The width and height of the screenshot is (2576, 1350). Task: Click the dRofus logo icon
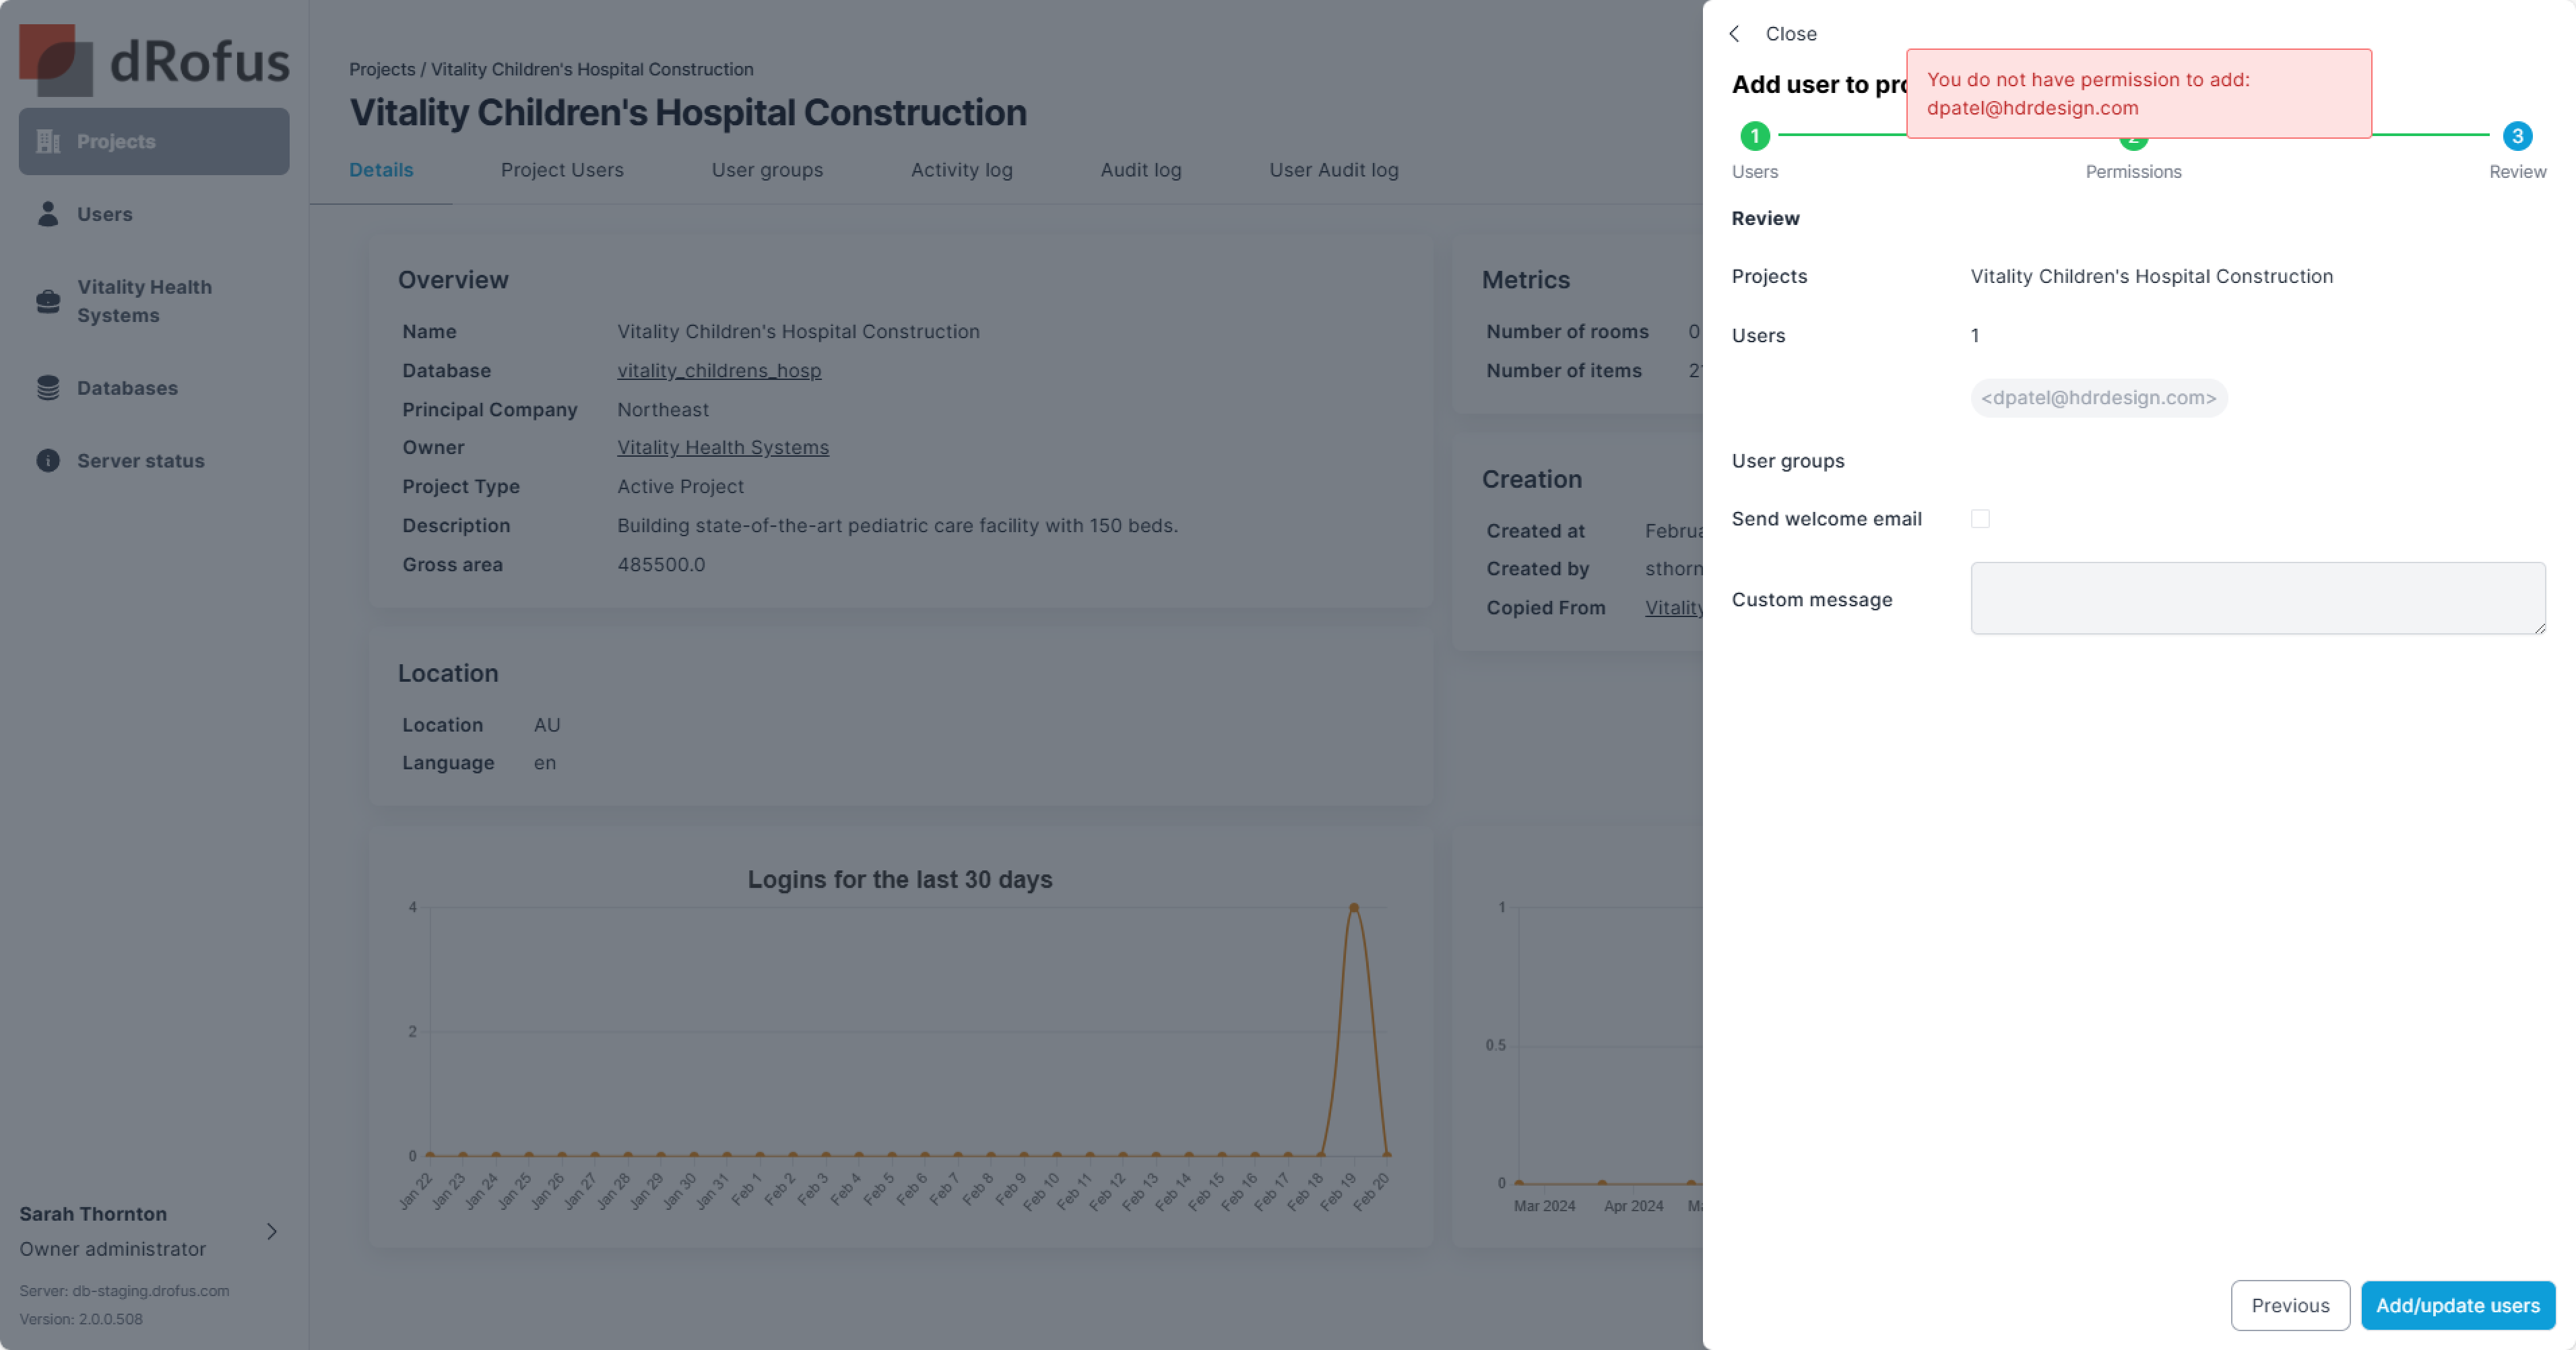(55, 60)
